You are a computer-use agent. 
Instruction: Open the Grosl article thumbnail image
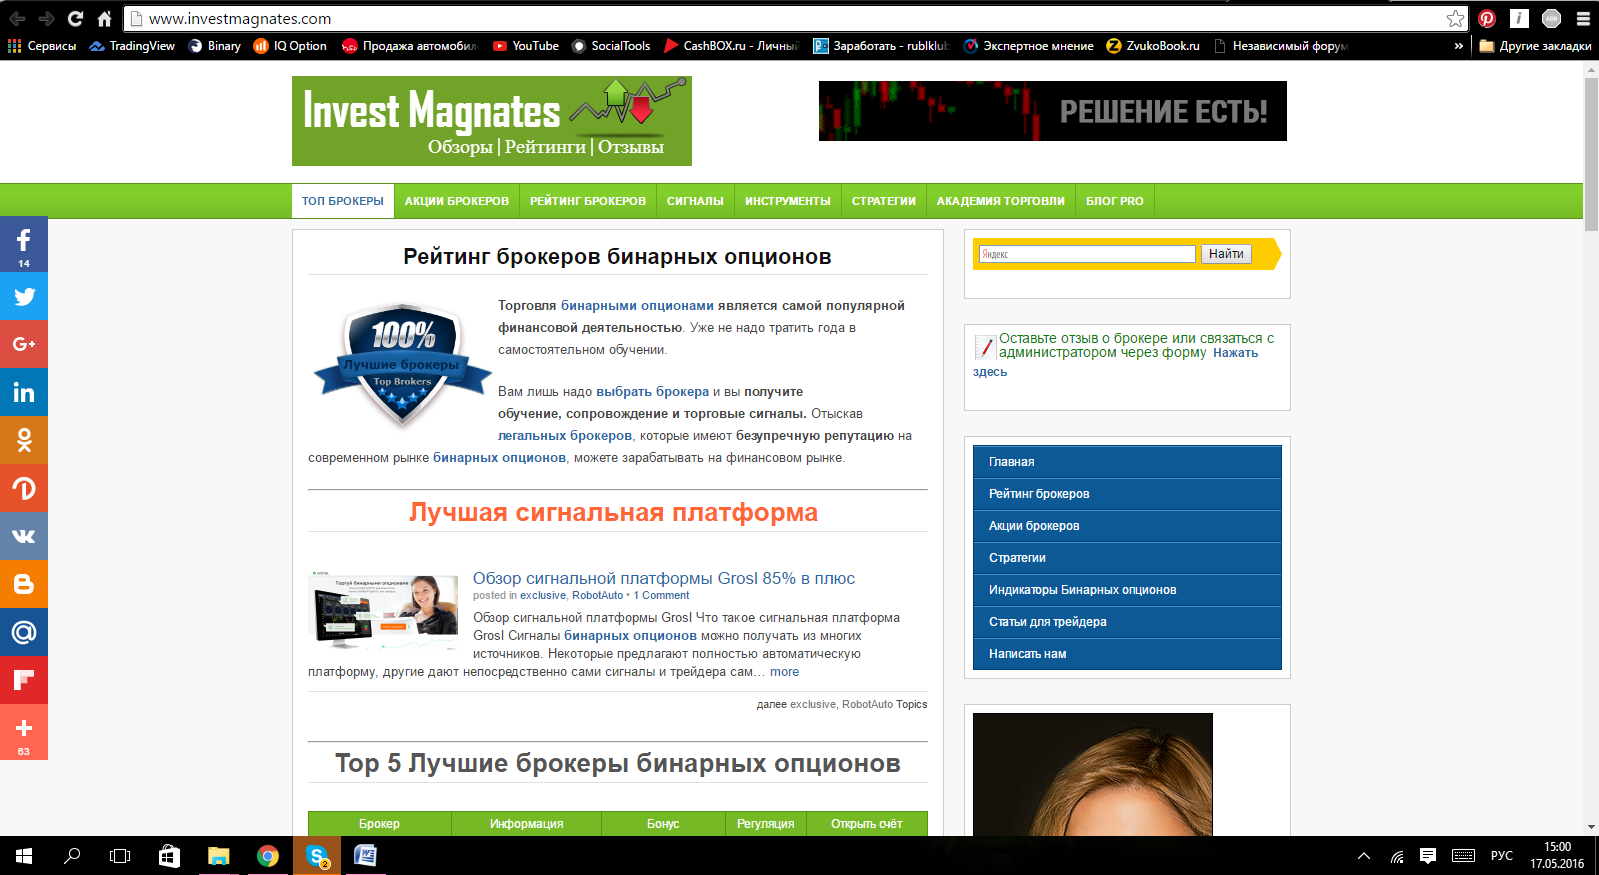[383, 612]
